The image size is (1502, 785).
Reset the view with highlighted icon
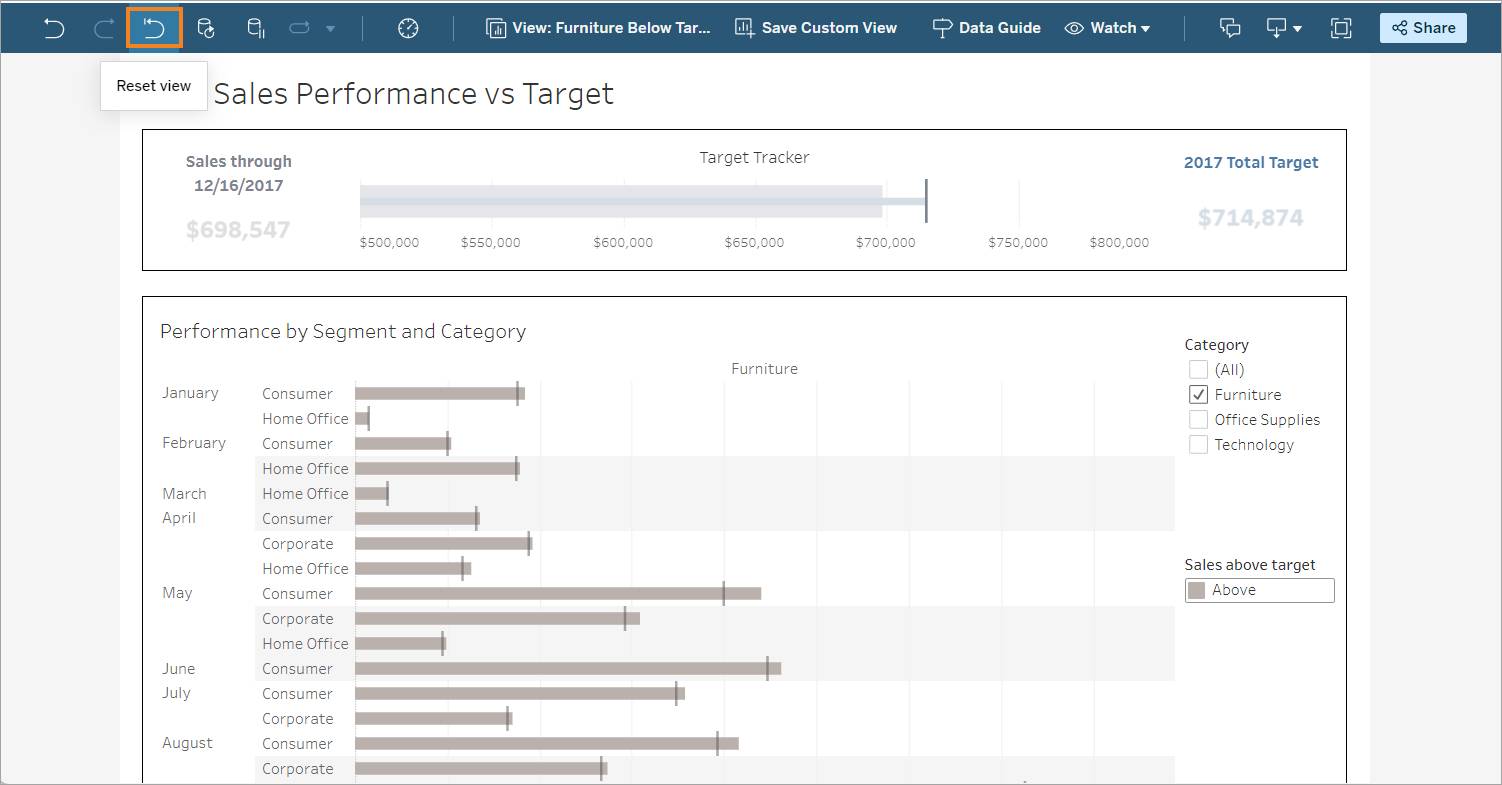click(x=154, y=28)
